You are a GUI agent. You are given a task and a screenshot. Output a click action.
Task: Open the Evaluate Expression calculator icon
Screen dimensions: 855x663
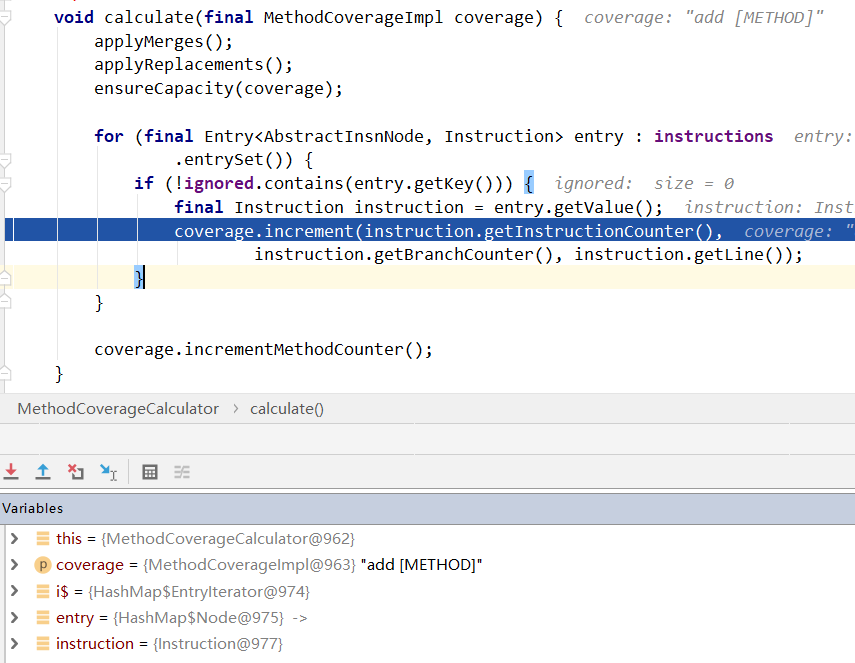150,472
